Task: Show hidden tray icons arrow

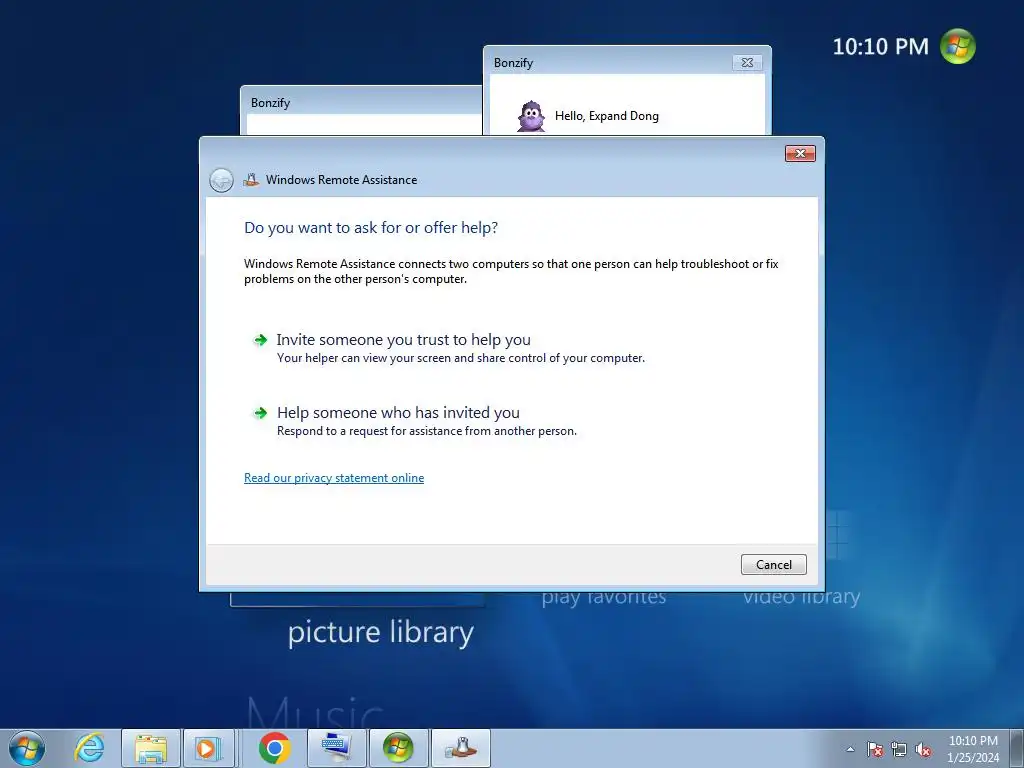Action: (x=850, y=749)
